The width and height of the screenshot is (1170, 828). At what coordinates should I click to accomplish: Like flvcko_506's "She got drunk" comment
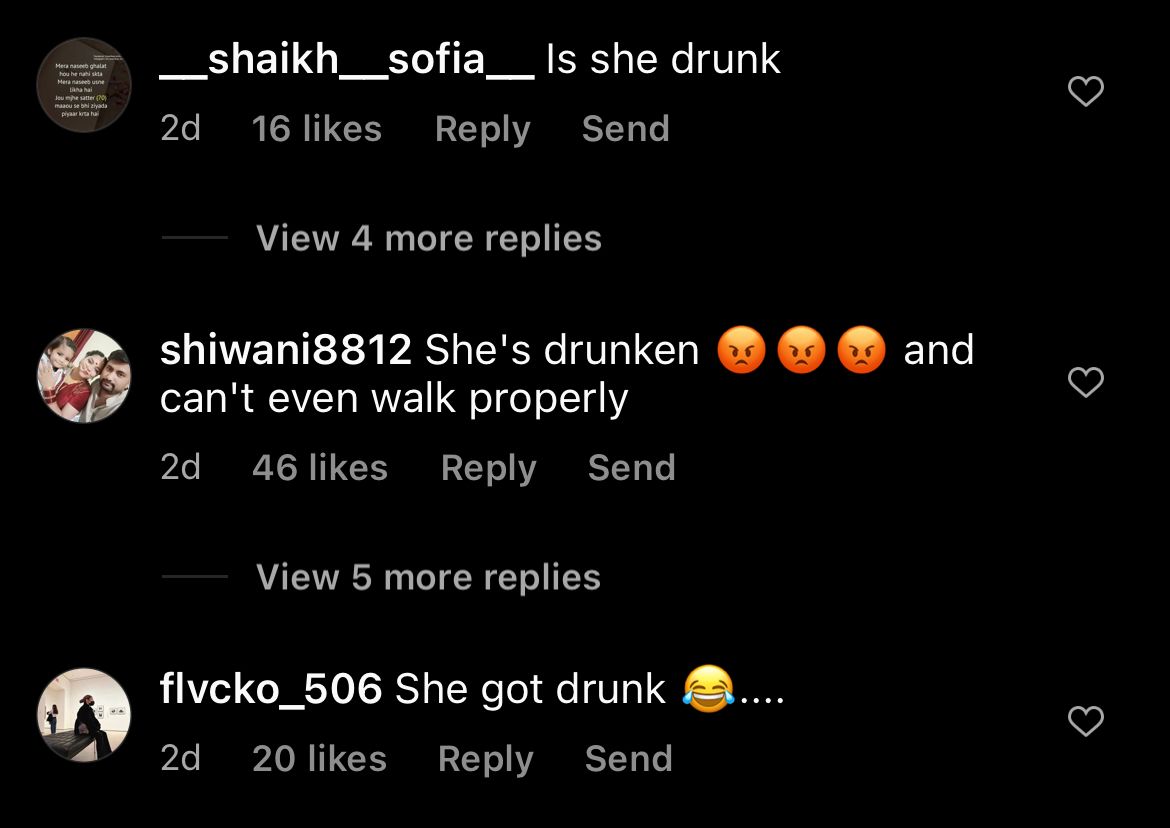point(1086,721)
